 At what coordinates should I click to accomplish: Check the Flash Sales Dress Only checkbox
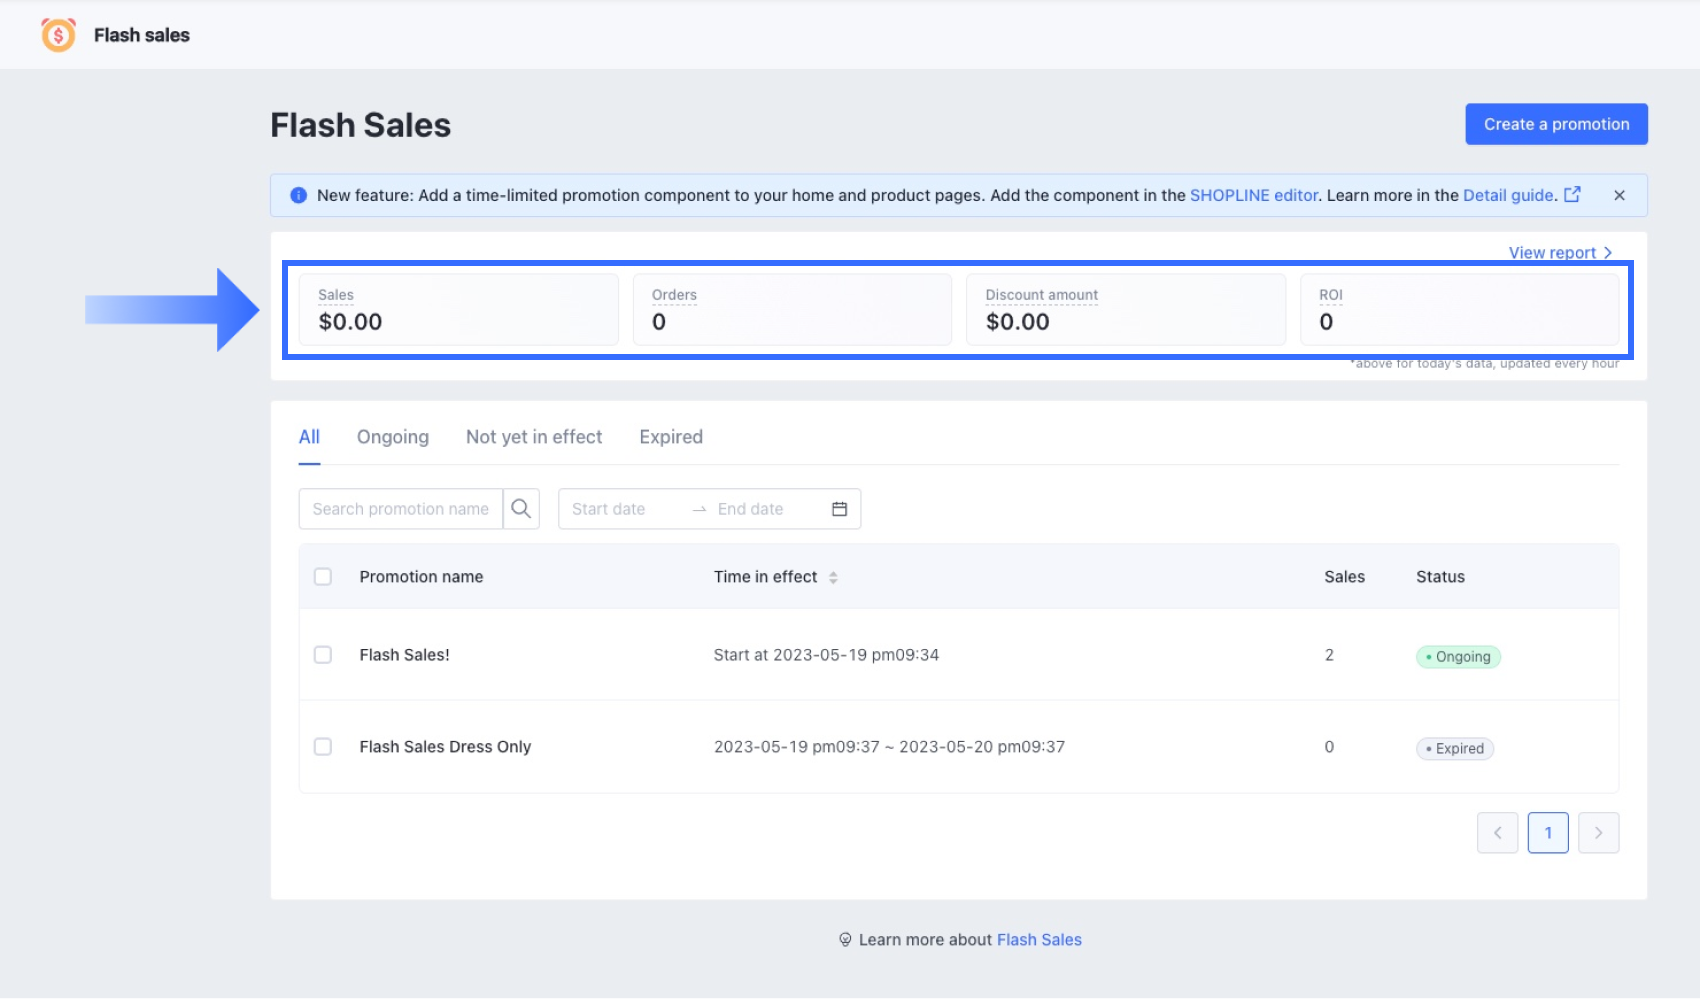323,747
